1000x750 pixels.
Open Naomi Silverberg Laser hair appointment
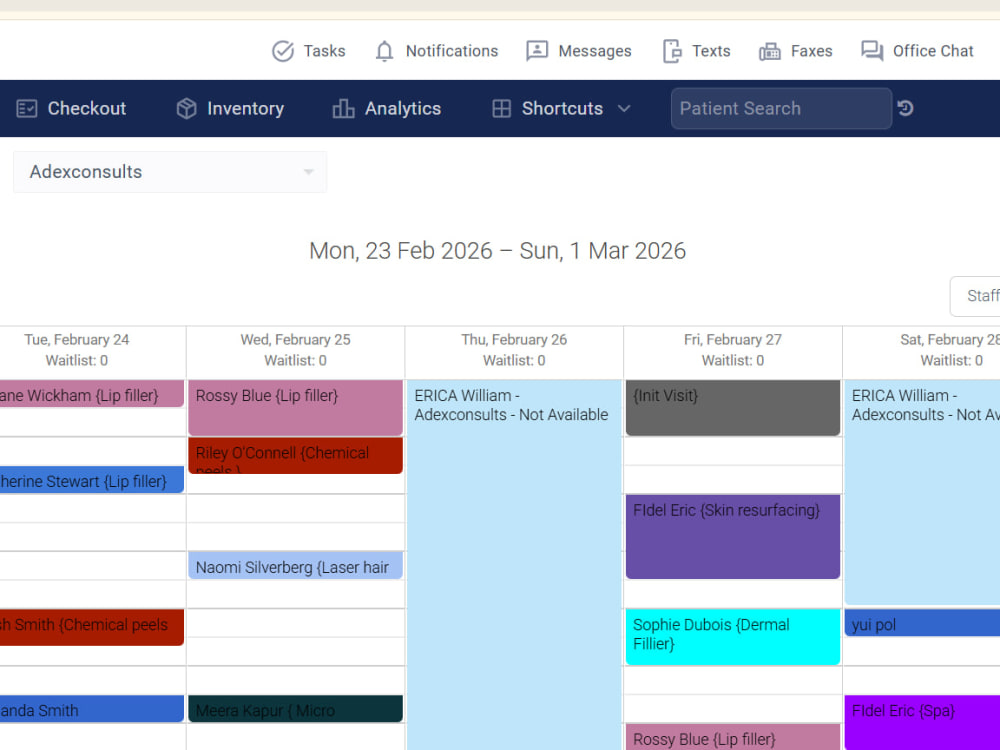(x=295, y=566)
